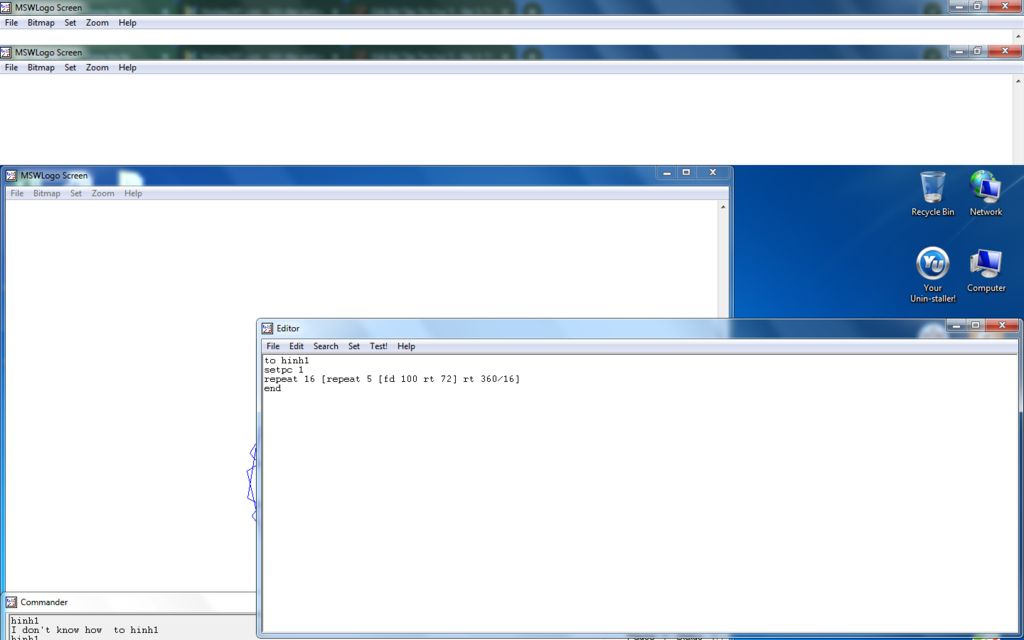This screenshot has height=640, width=1024.
Task: Click the Commander window title bar
Action: 129,602
